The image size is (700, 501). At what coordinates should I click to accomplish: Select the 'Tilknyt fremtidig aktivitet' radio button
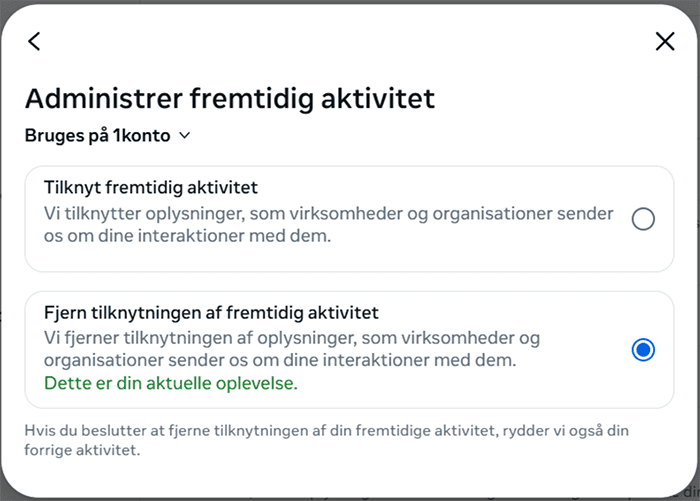tap(643, 219)
